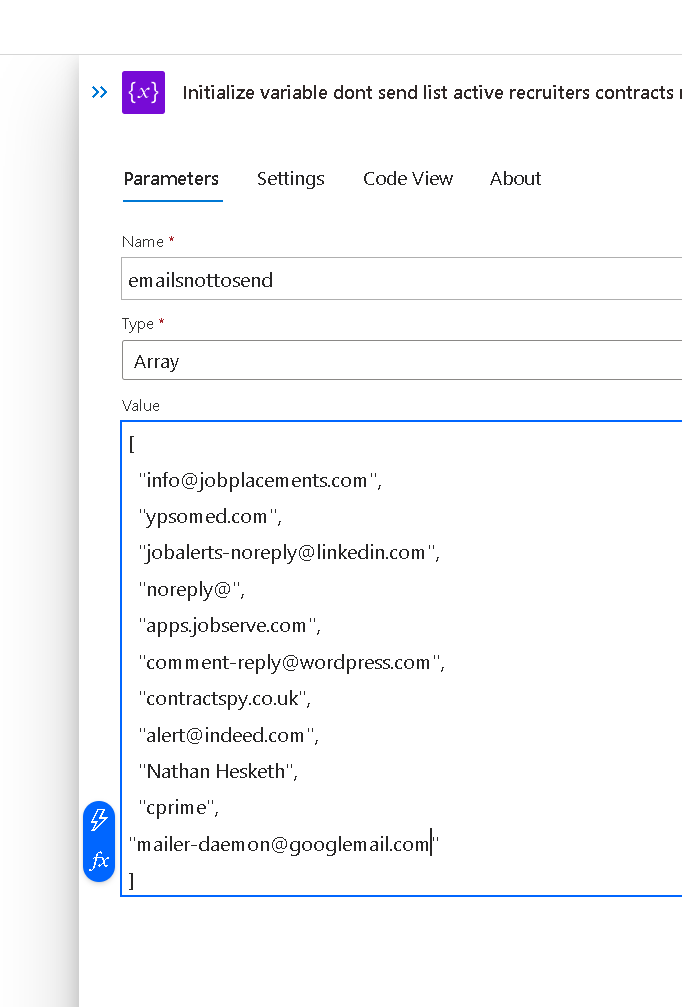Click the action title Initialize variable dont send list
Screen dimensions: 682x1007
(432, 92)
